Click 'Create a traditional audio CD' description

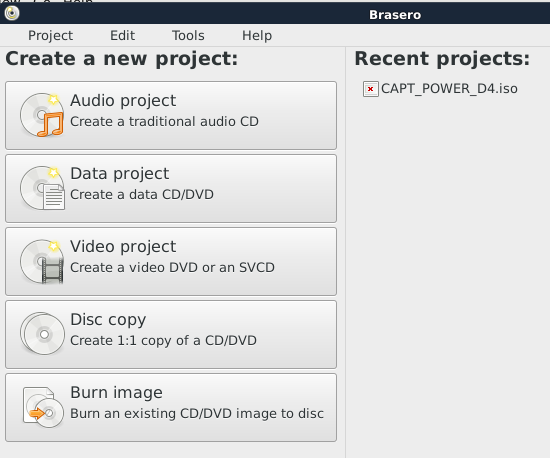[164, 121]
